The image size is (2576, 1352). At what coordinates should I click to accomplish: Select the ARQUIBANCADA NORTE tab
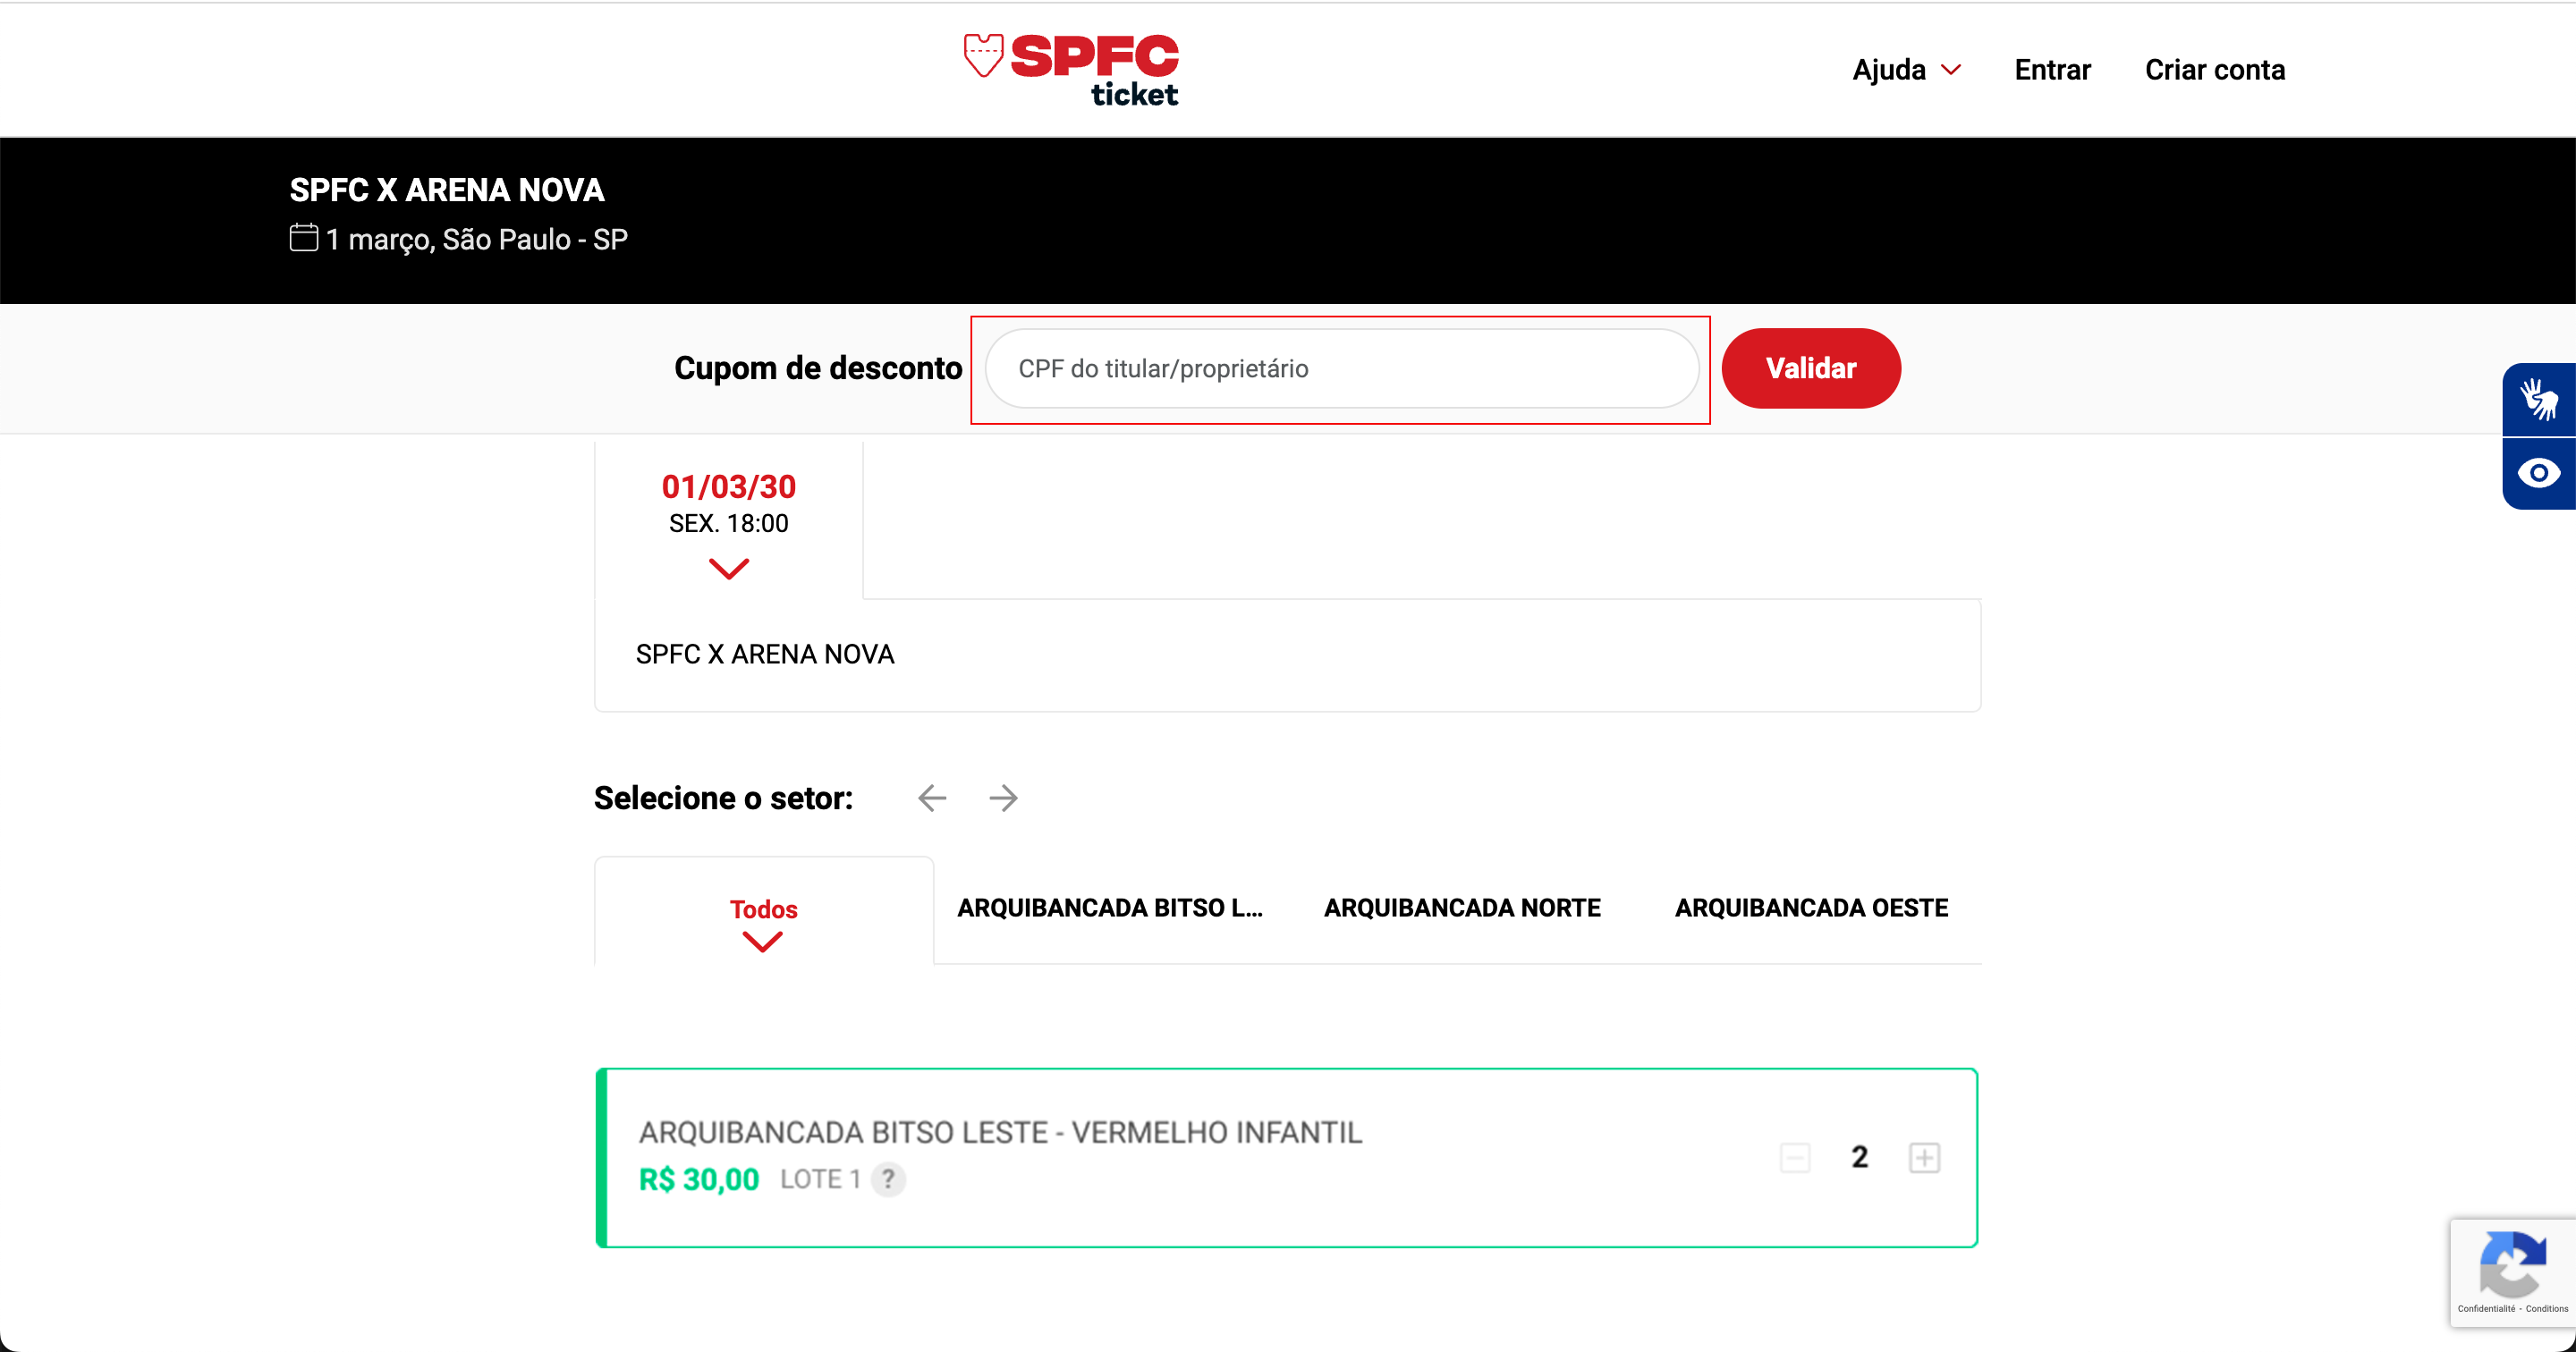pyautogui.click(x=1462, y=908)
